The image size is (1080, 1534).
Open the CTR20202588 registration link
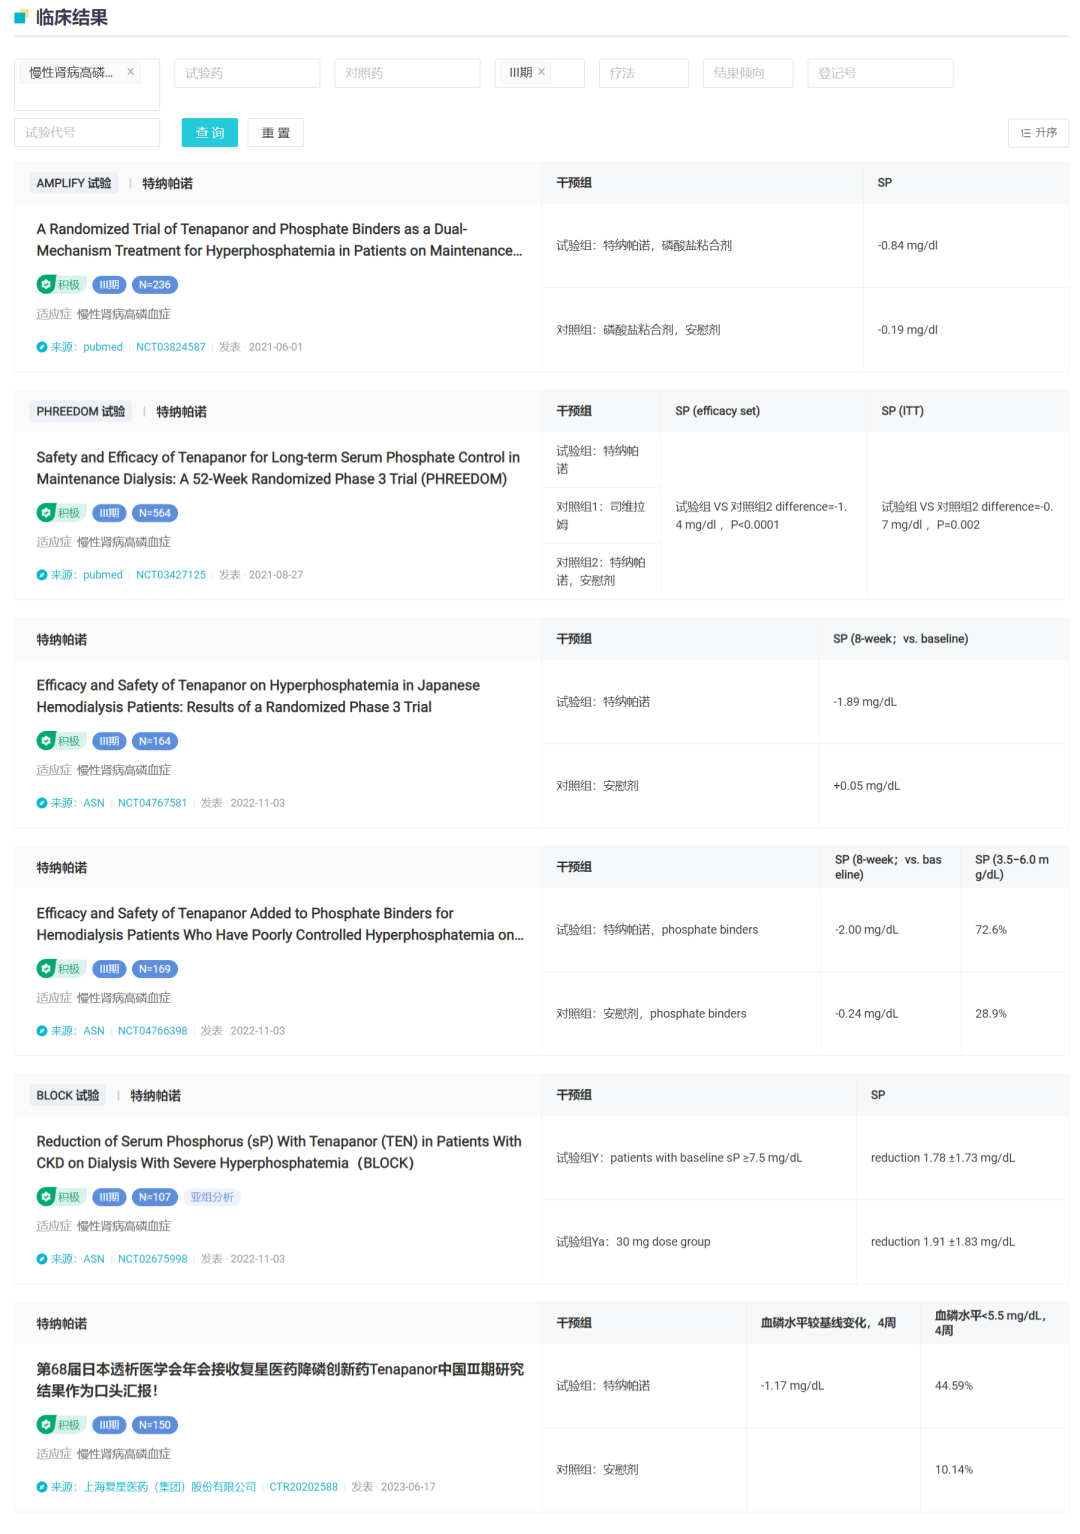303,1487
